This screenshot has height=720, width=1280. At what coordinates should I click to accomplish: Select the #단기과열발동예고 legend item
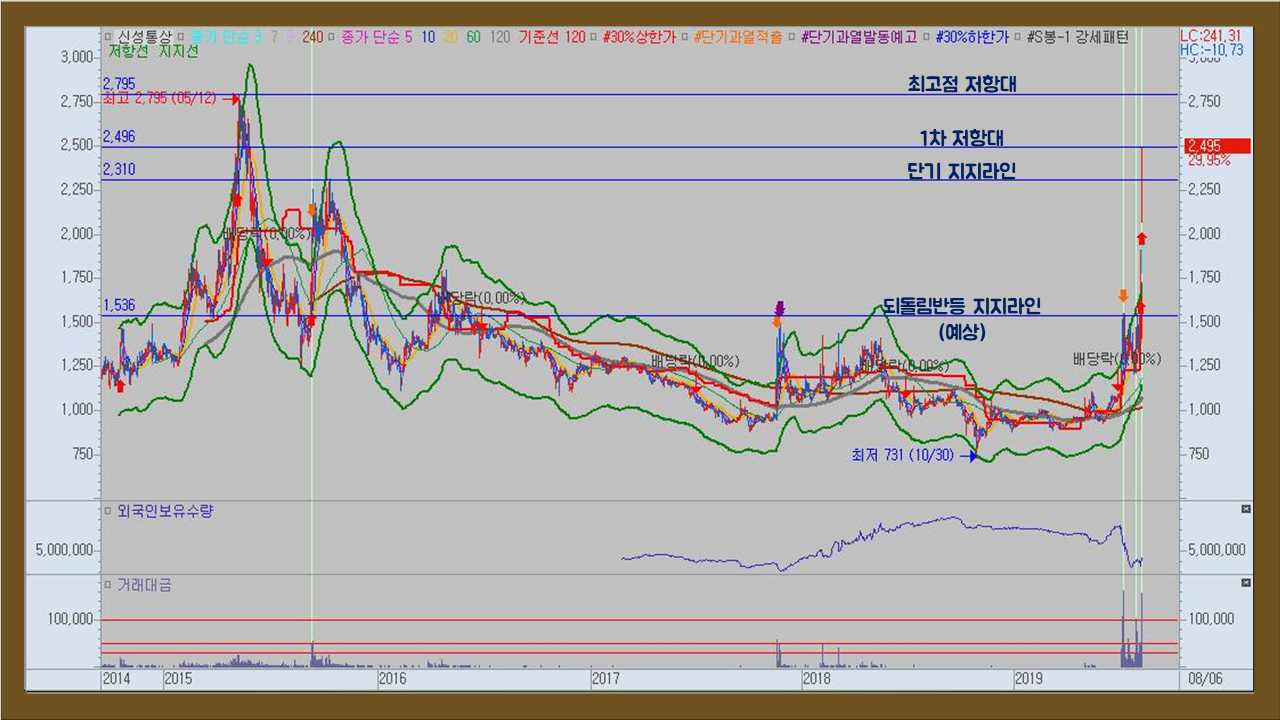coord(859,37)
